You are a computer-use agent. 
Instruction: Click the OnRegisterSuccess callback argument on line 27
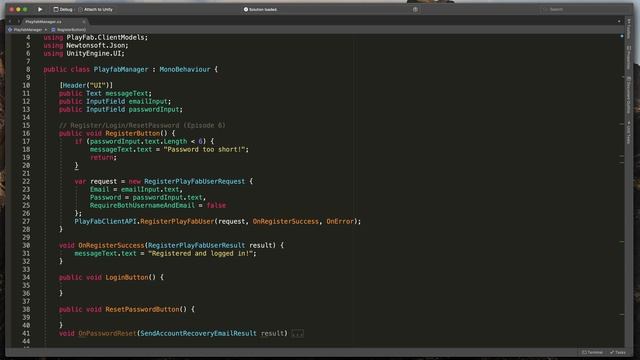[286, 221]
